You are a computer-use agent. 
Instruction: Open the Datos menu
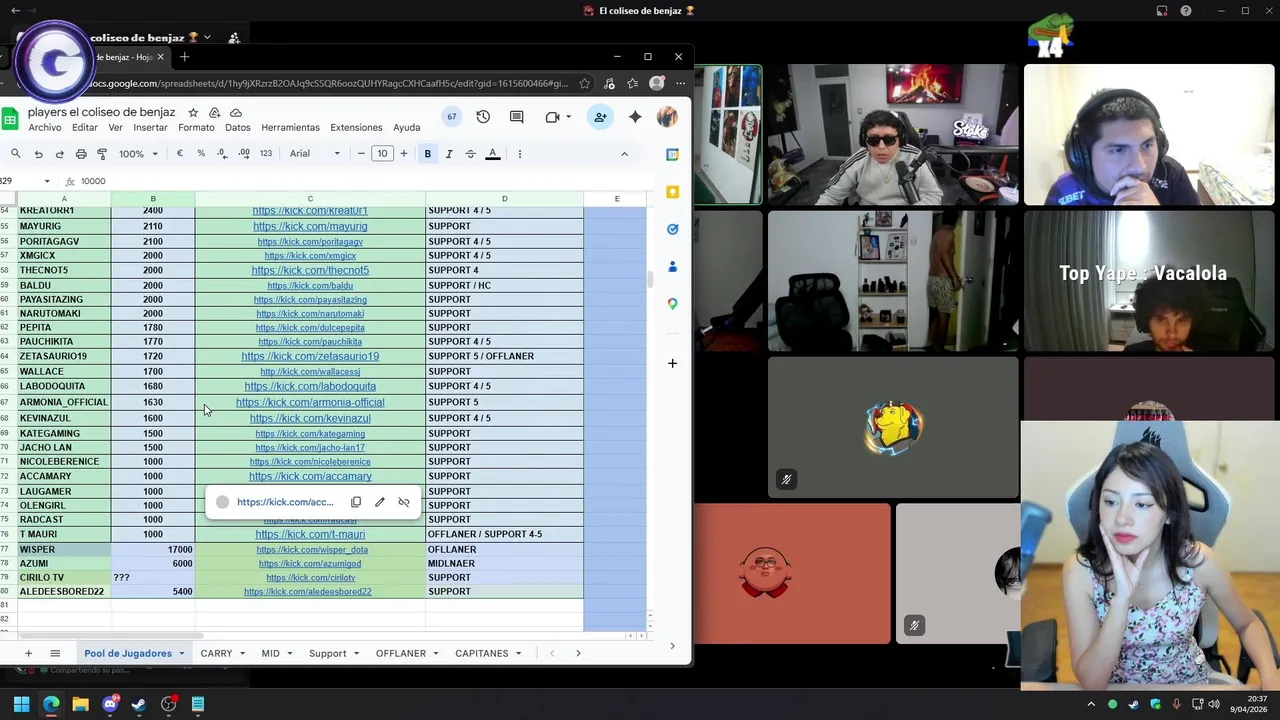[x=238, y=128]
